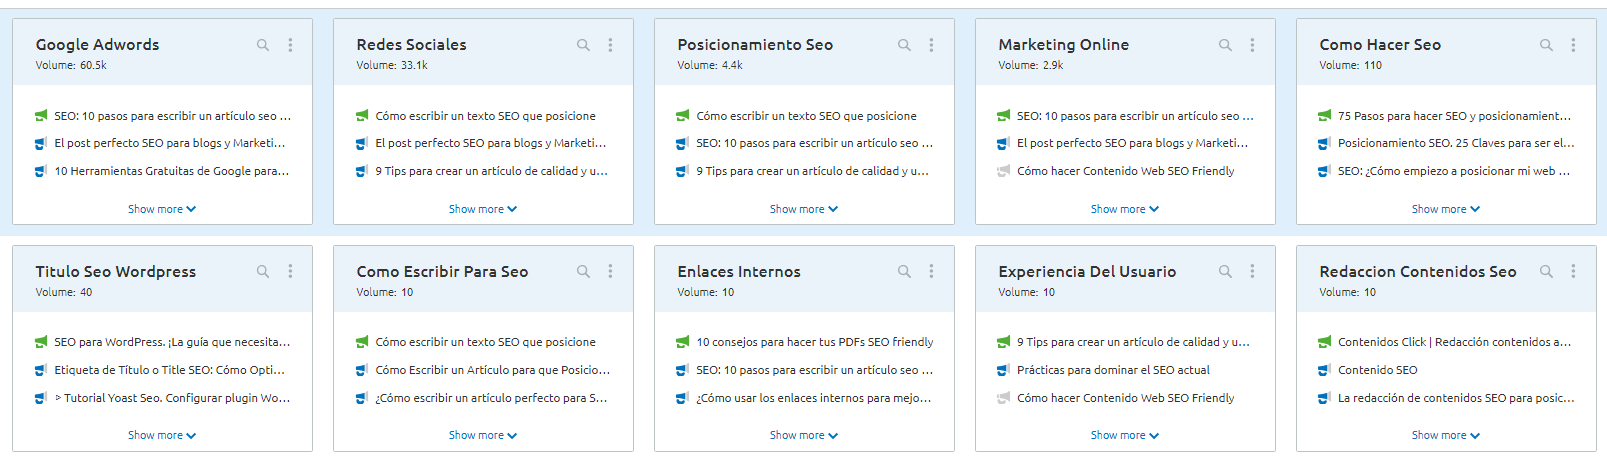Open '10 consejos para hacer tus PDFs' link

(x=815, y=342)
